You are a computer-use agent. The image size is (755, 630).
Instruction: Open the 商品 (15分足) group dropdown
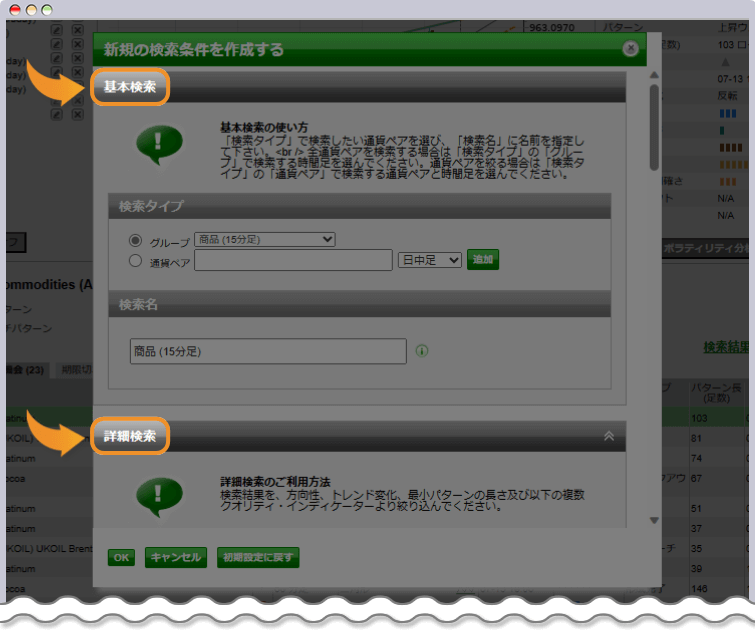pos(265,239)
